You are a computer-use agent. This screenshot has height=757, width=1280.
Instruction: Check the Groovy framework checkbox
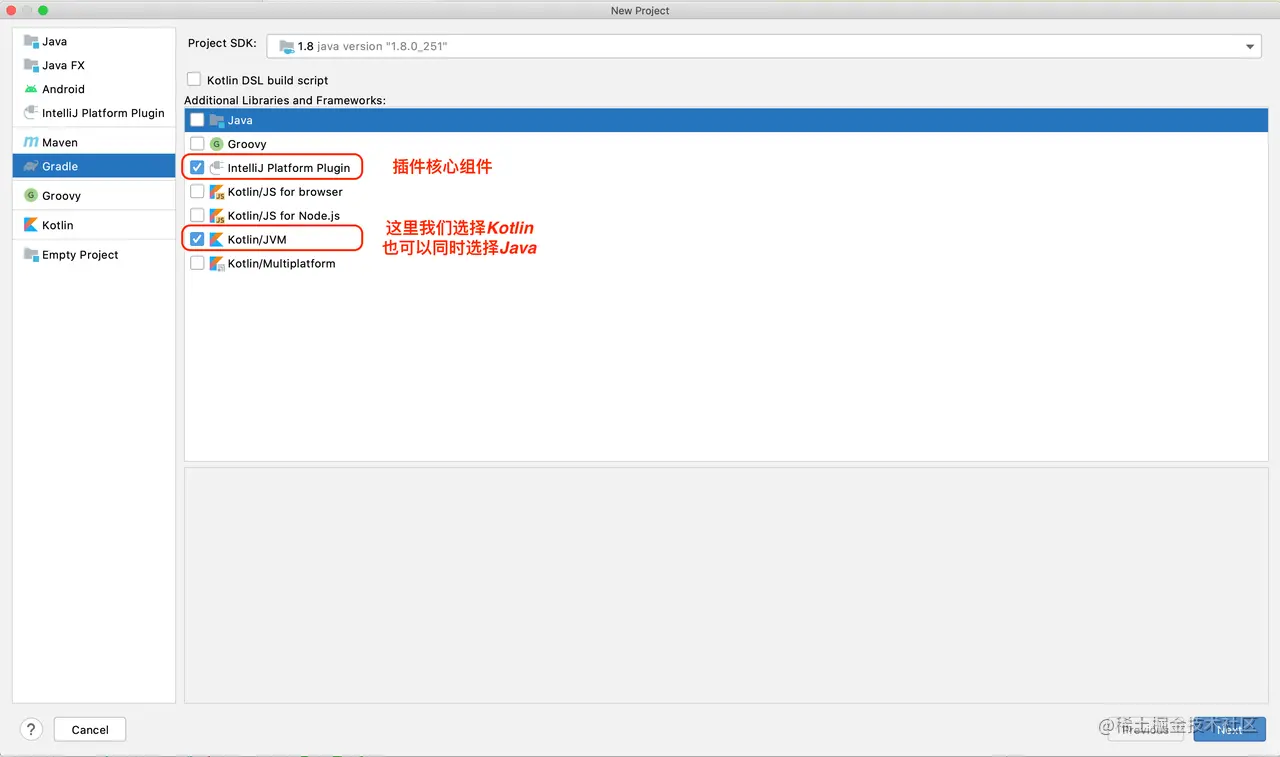[x=197, y=144]
